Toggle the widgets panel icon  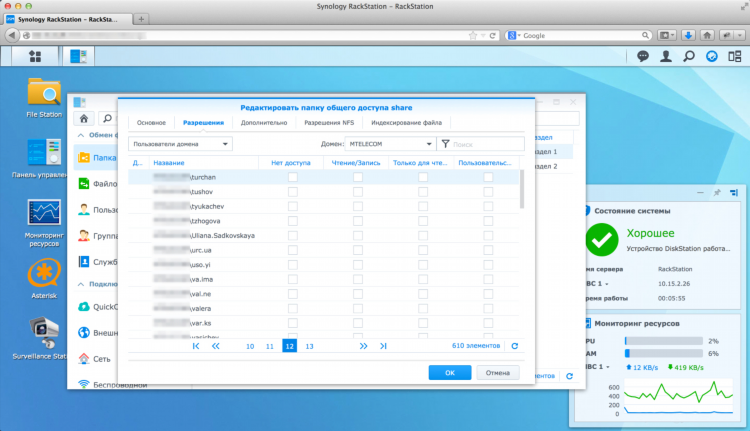pos(735,56)
